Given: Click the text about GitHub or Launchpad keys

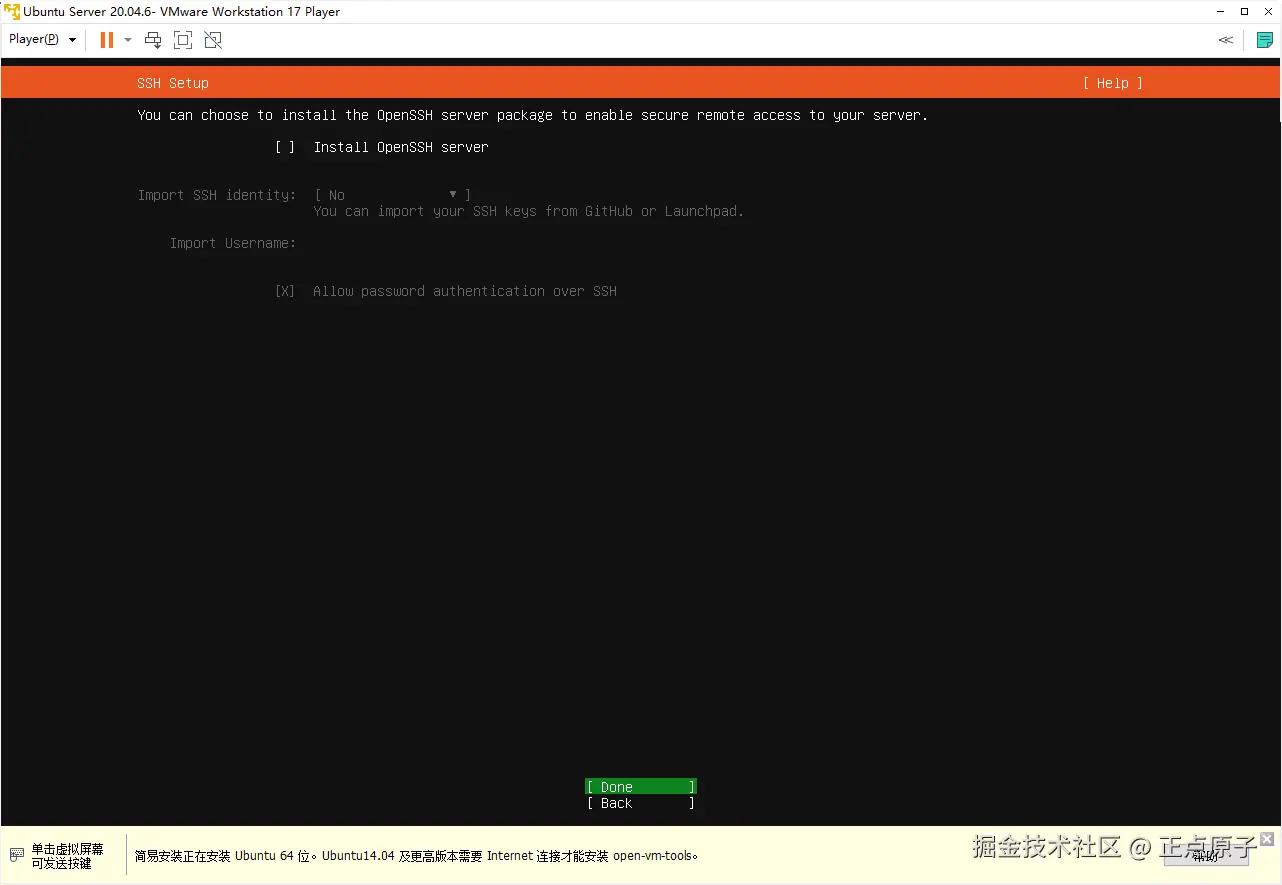Looking at the screenshot, I should click(x=529, y=211).
